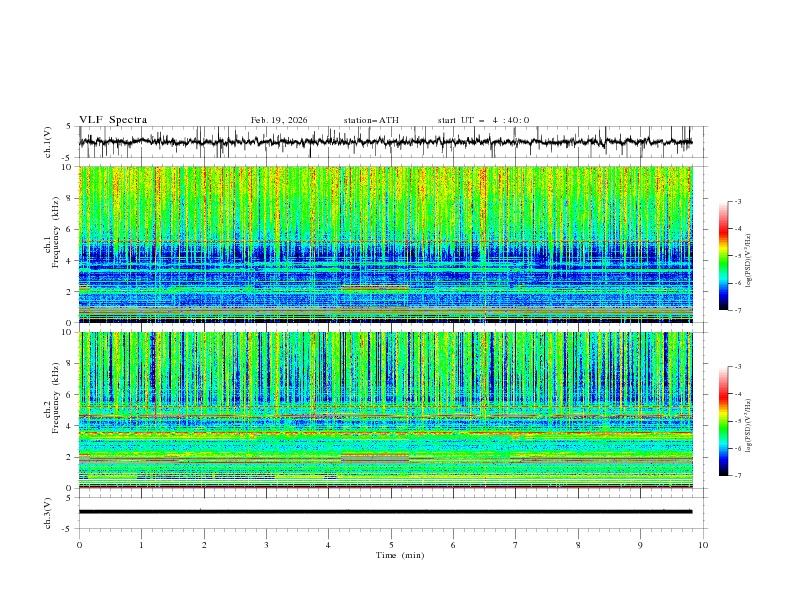
Task: Click the upper log(PSD) color bar
Action: point(724,256)
